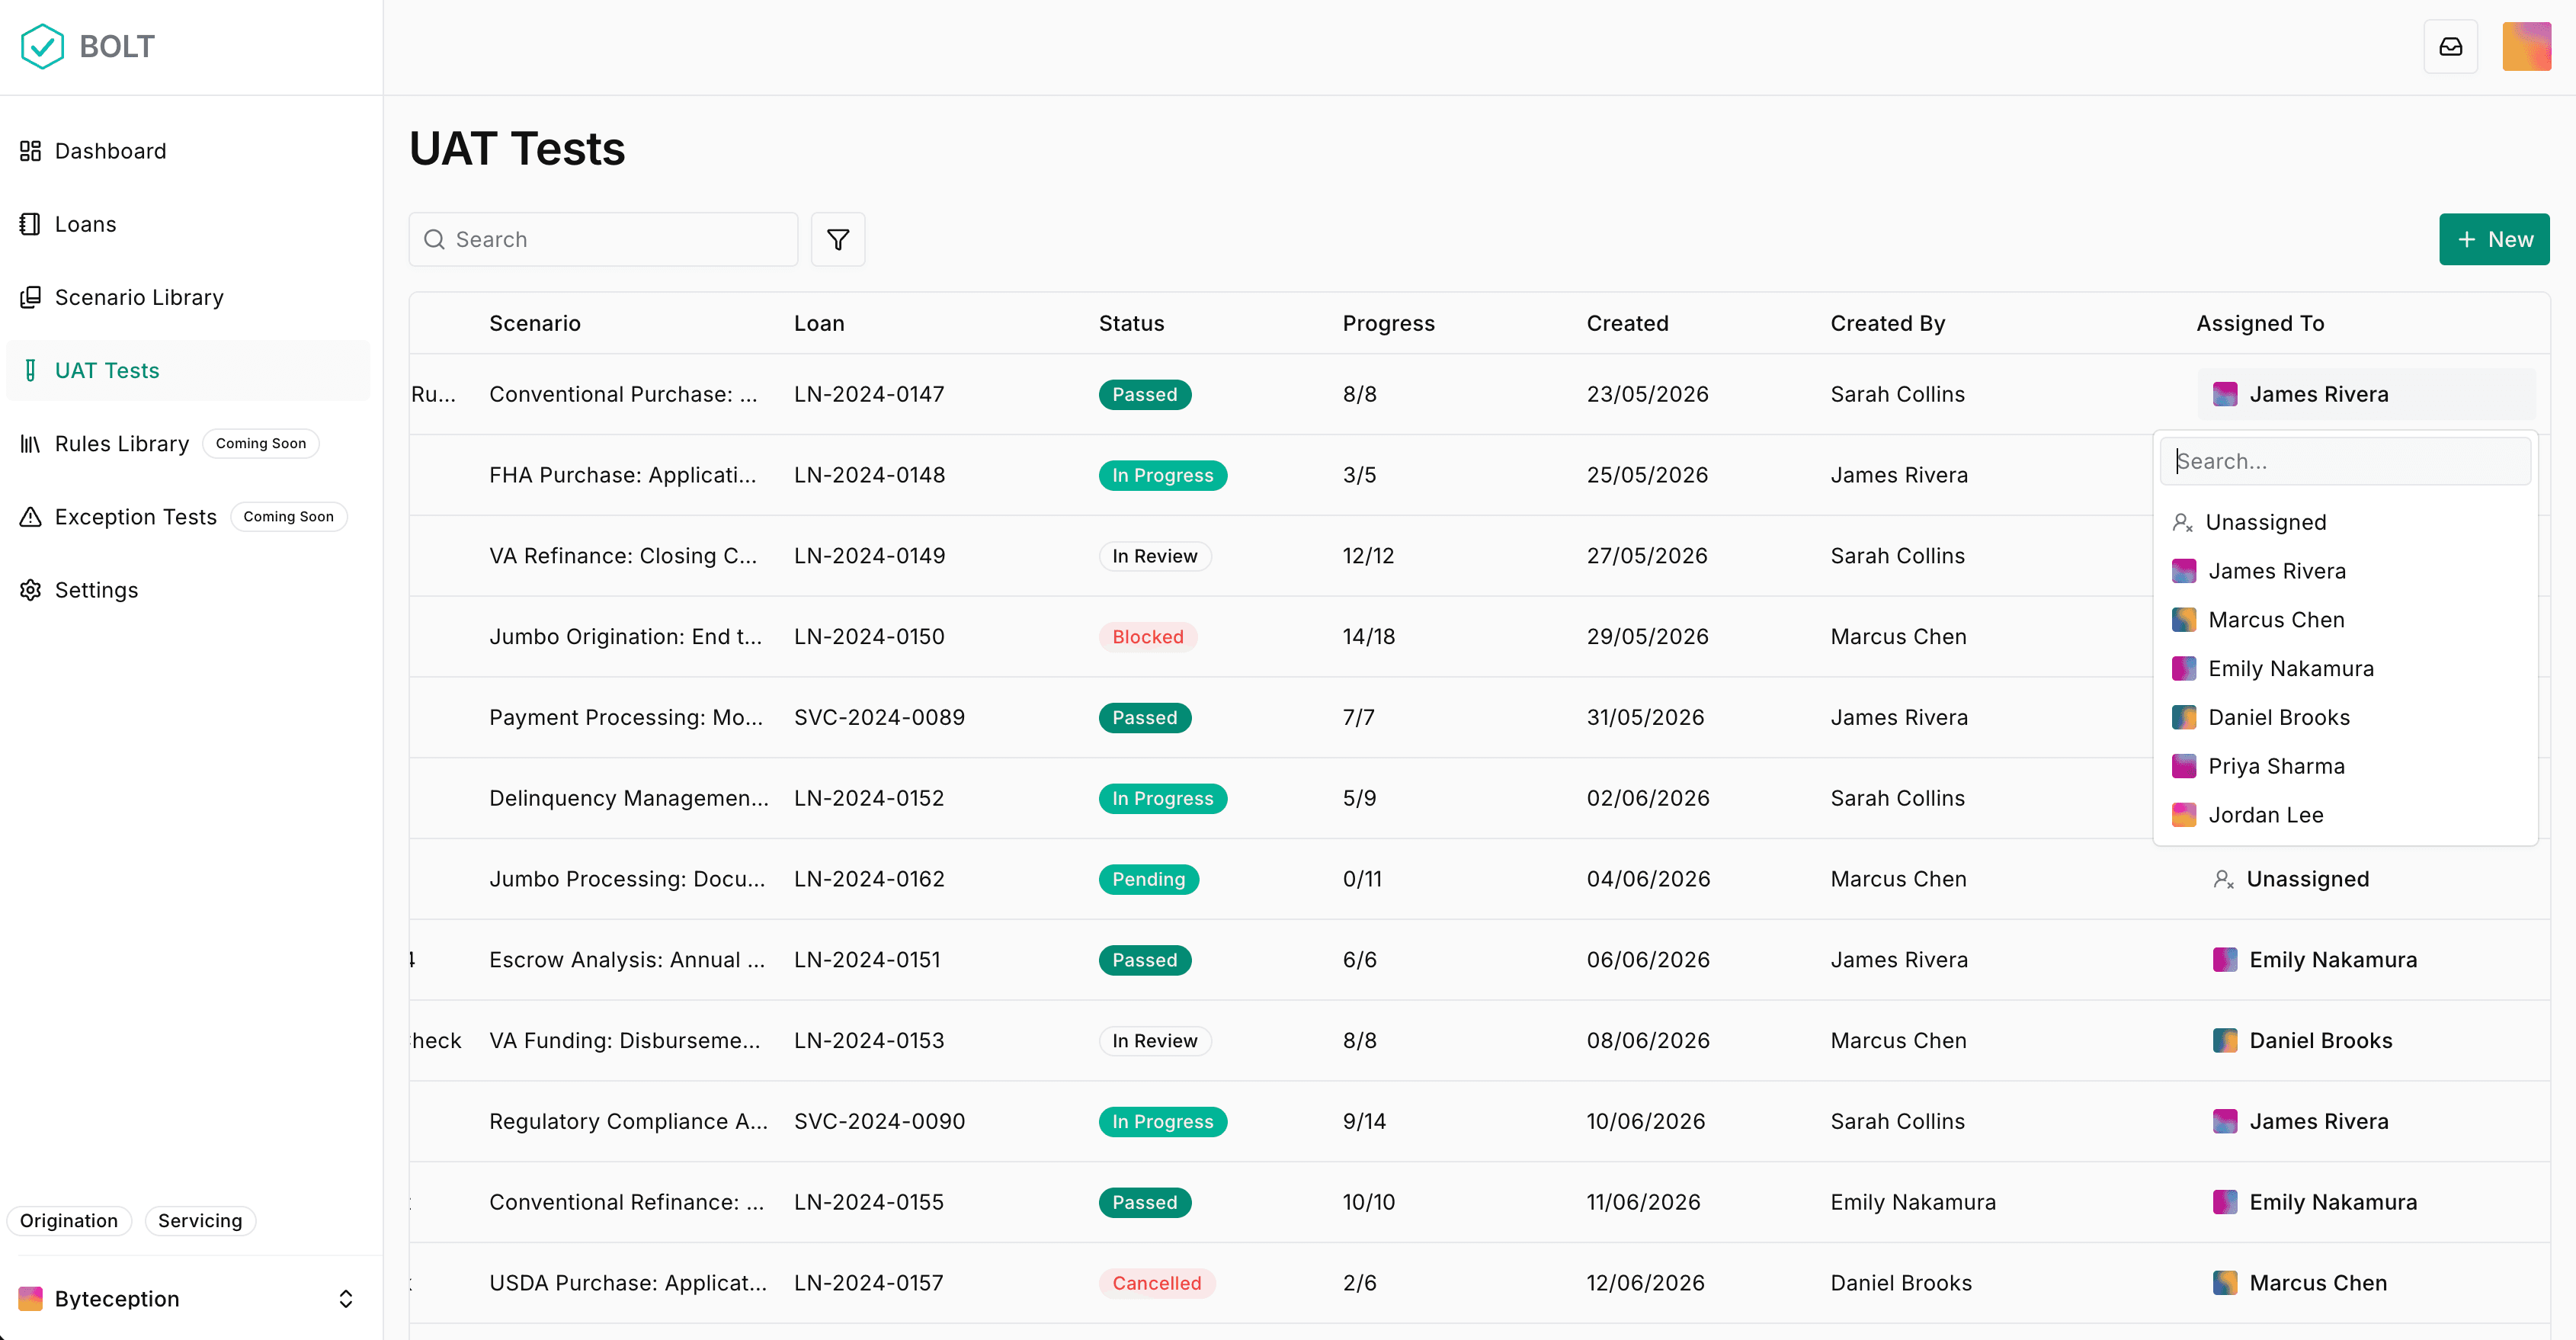Click the Assigned To column header
This screenshot has width=2576, height=1340.
(x=2260, y=323)
